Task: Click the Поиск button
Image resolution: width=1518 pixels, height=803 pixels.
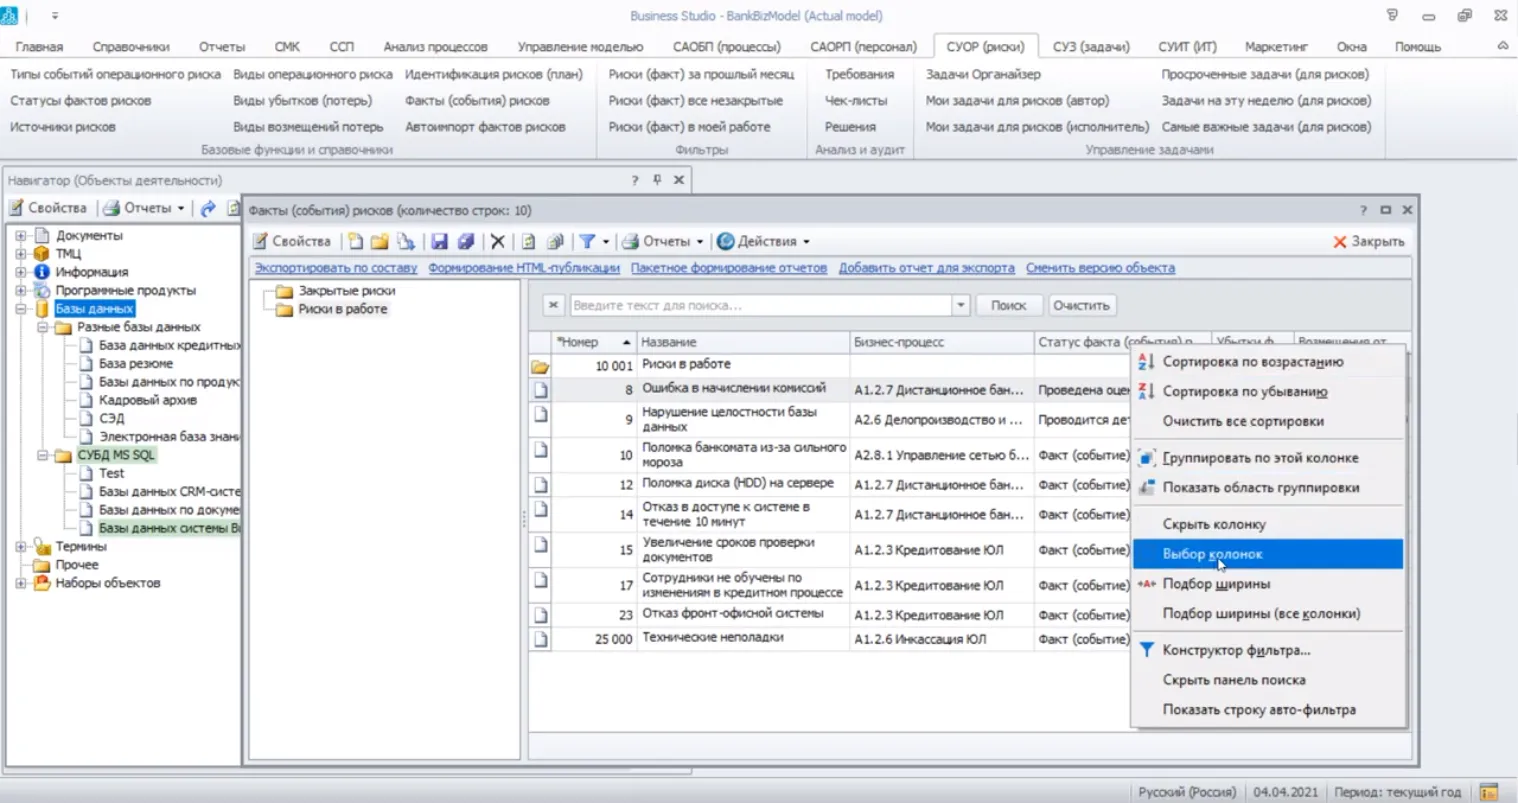Action: (1008, 305)
